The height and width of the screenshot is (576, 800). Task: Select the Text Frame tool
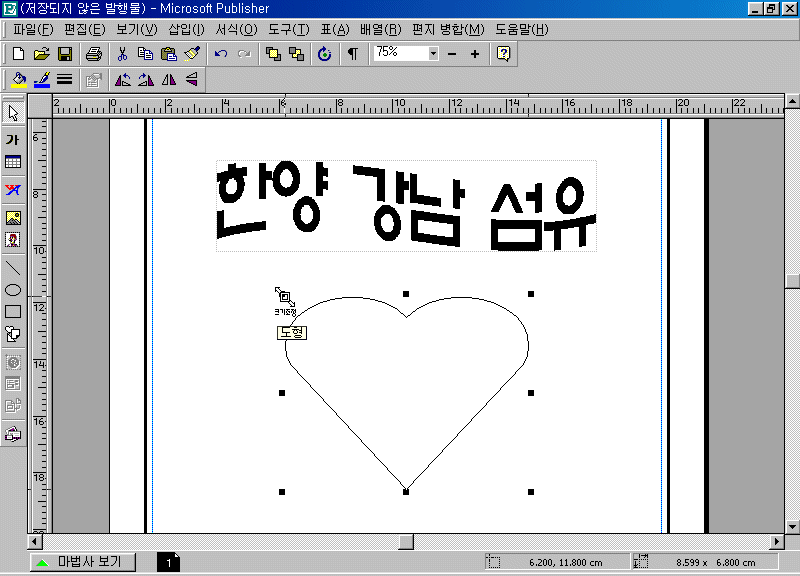coord(13,139)
